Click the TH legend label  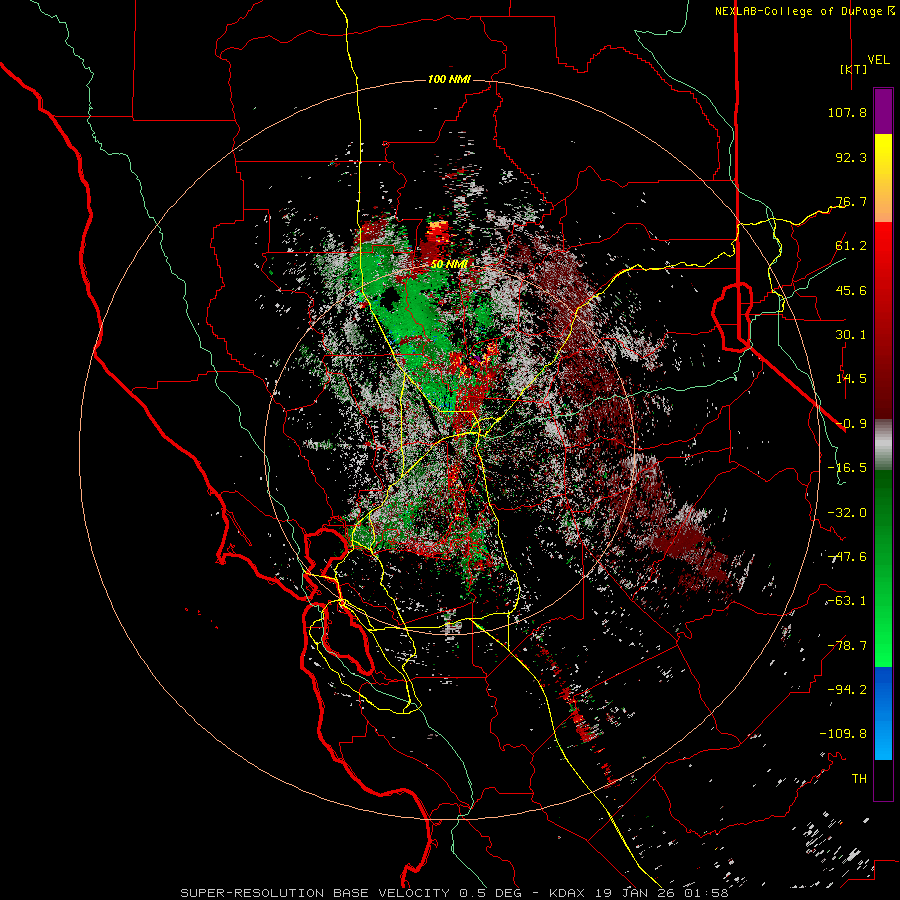tap(859, 779)
